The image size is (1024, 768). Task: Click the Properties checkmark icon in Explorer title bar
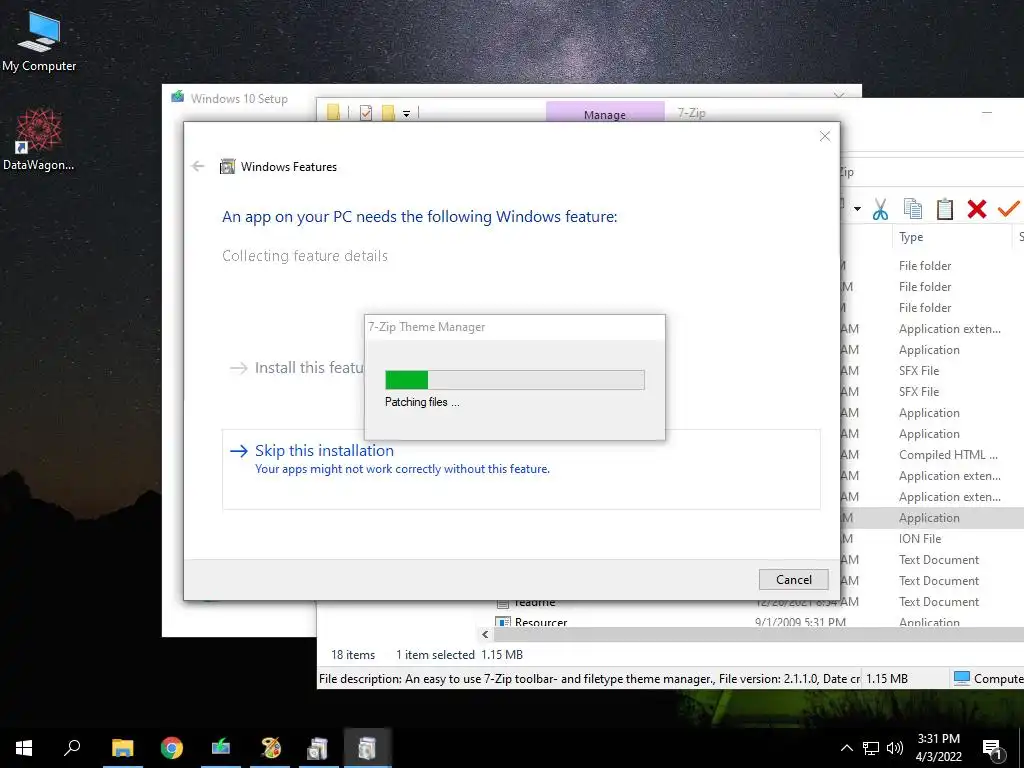366,113
